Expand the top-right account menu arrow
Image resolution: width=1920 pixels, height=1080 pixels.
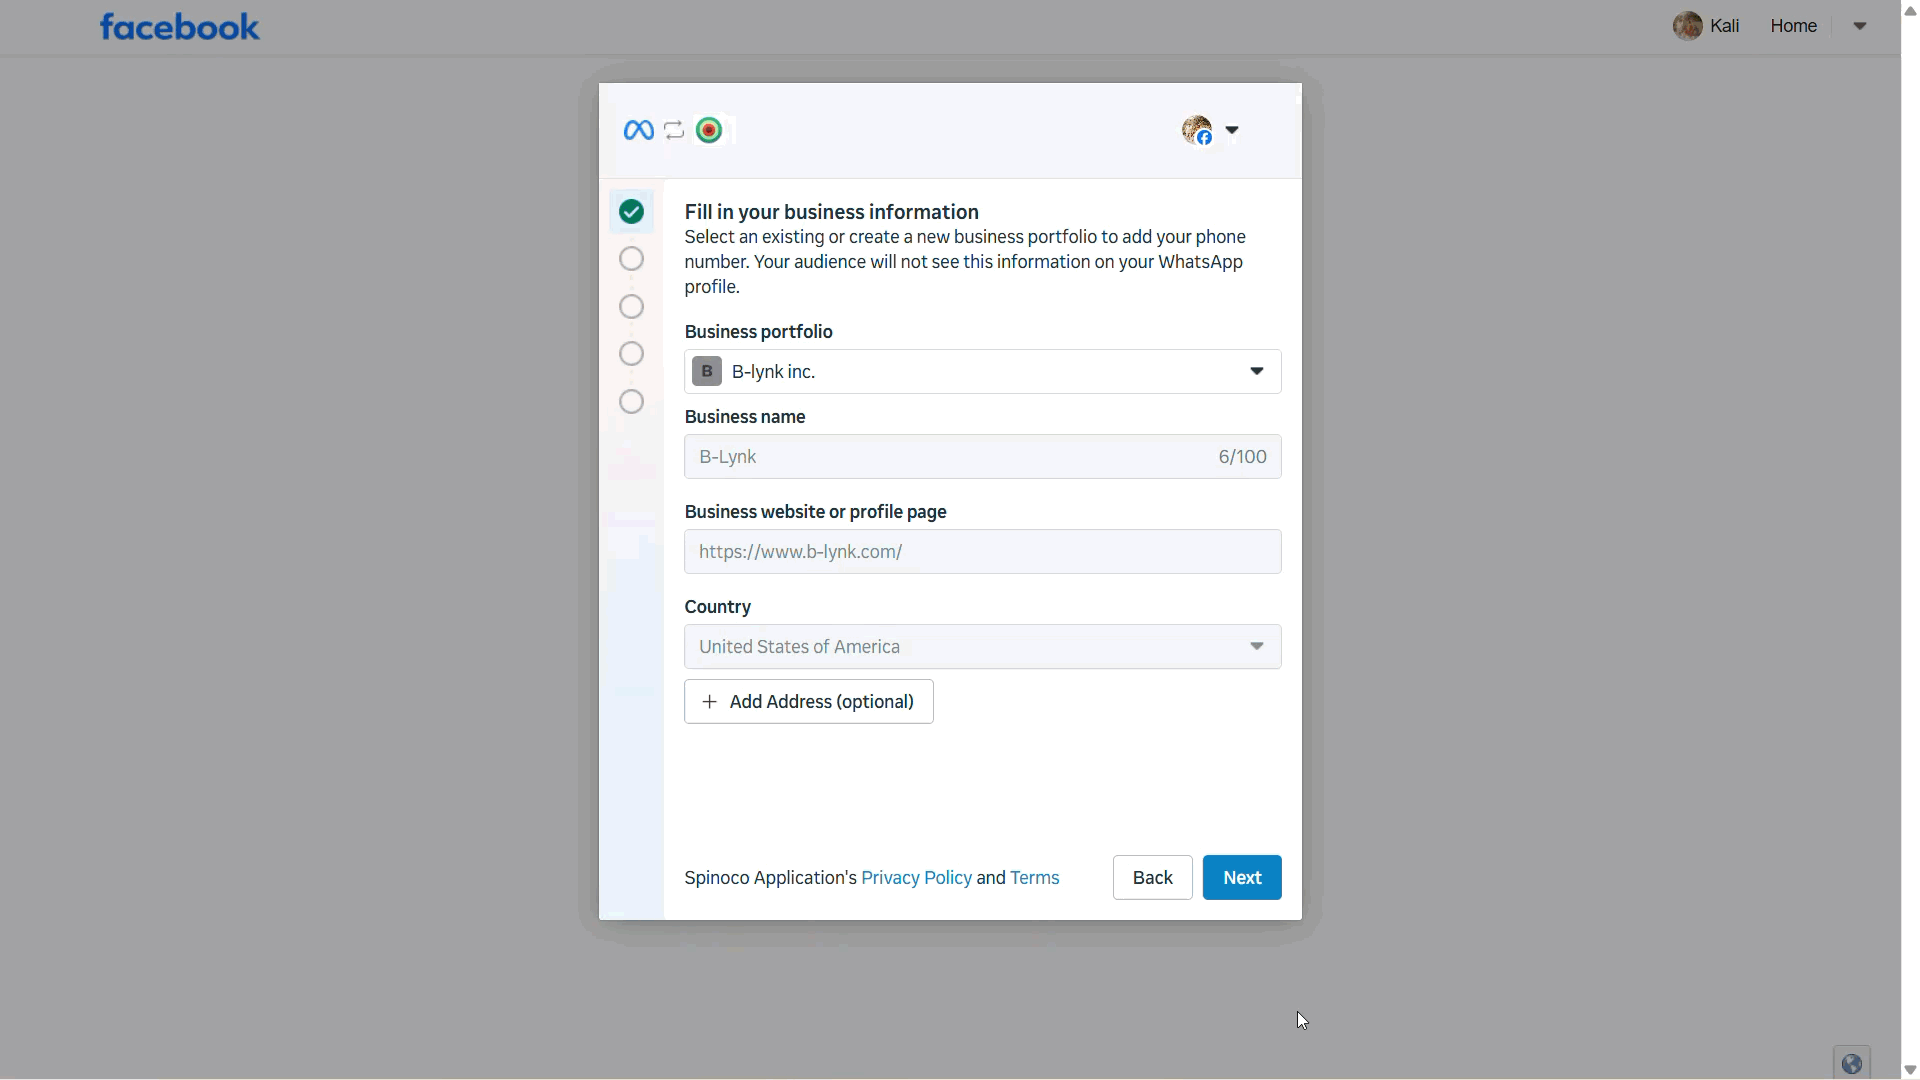point(1860,26)
